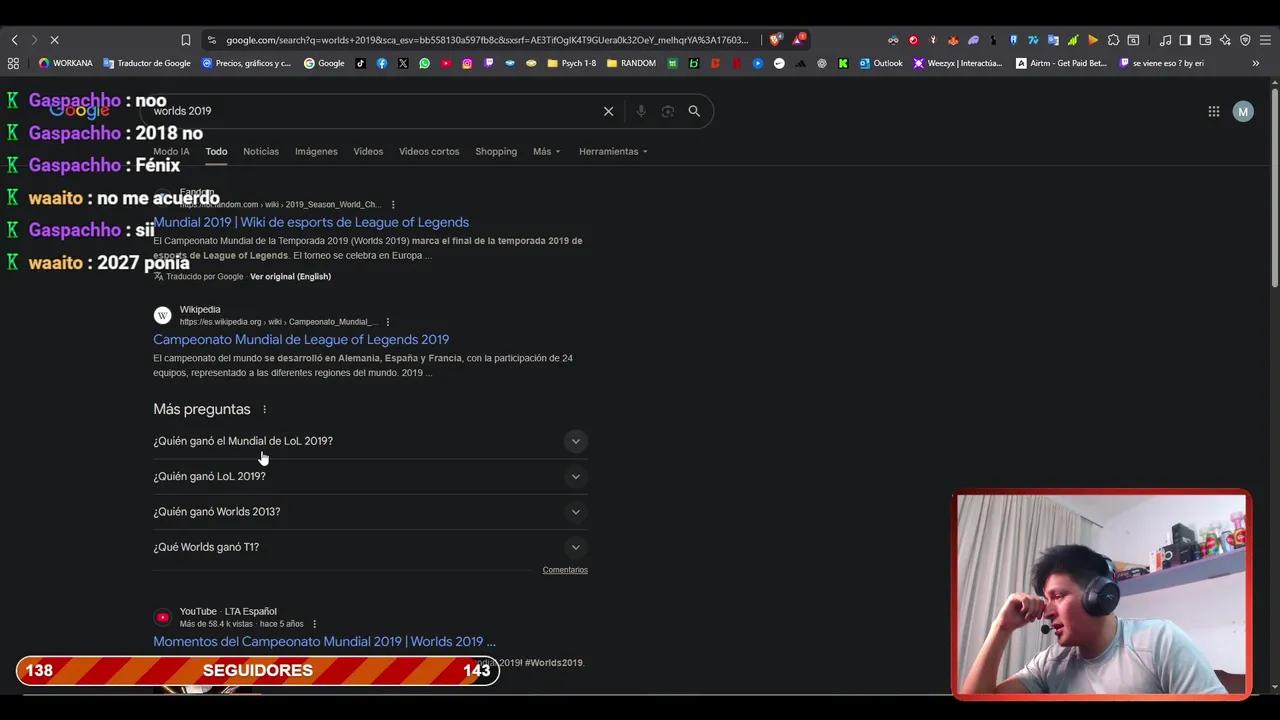Expand '¿Quién ganó el Mundial de LoL 2019?'

click(x=370, y=441)
